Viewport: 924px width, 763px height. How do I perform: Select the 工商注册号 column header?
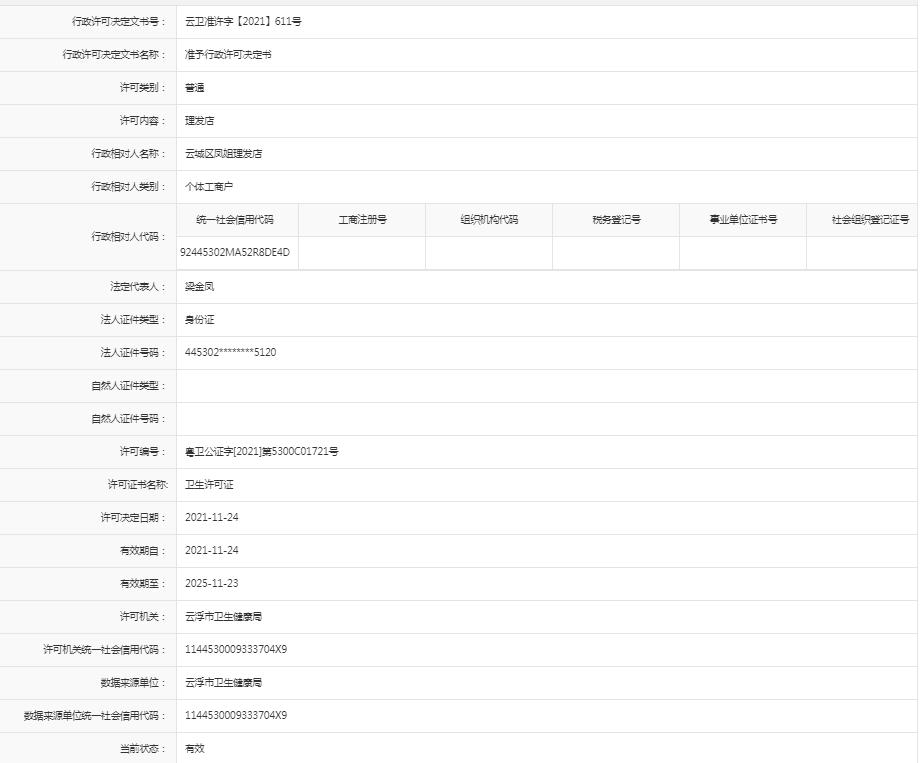click(x=364, y=219)
